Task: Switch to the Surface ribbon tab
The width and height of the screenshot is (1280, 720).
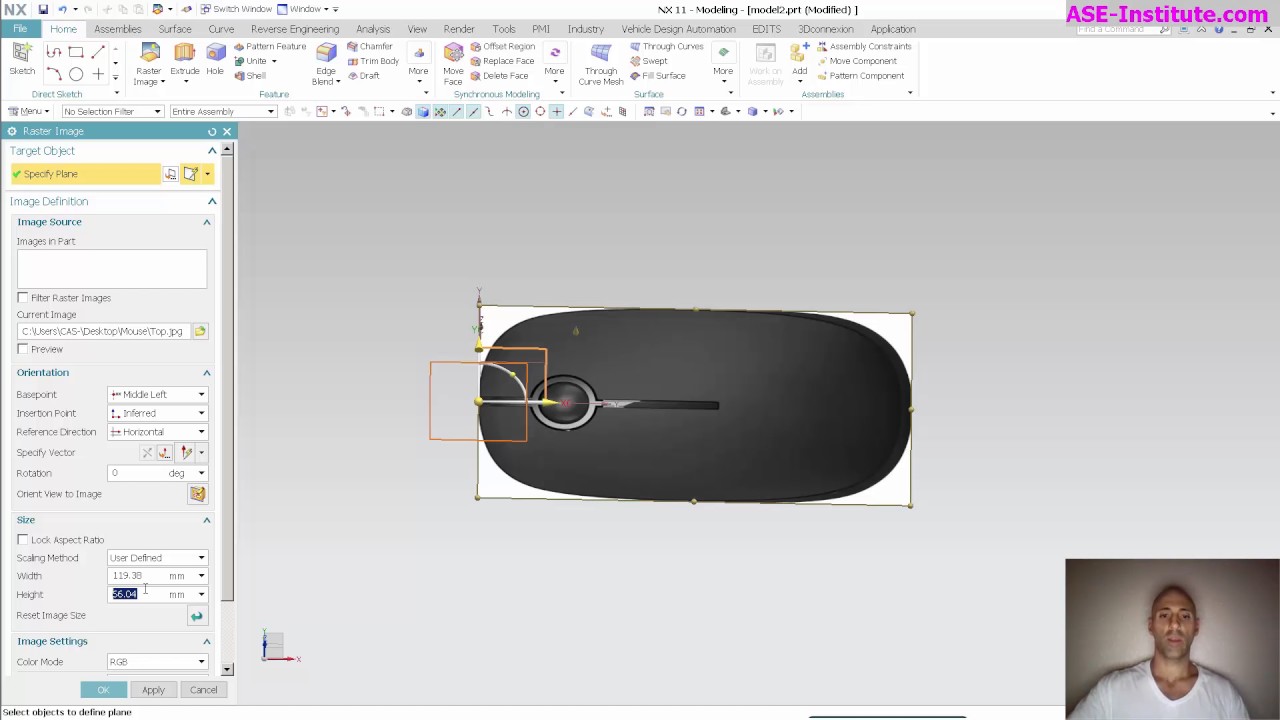Action: (x=174, y=29)
